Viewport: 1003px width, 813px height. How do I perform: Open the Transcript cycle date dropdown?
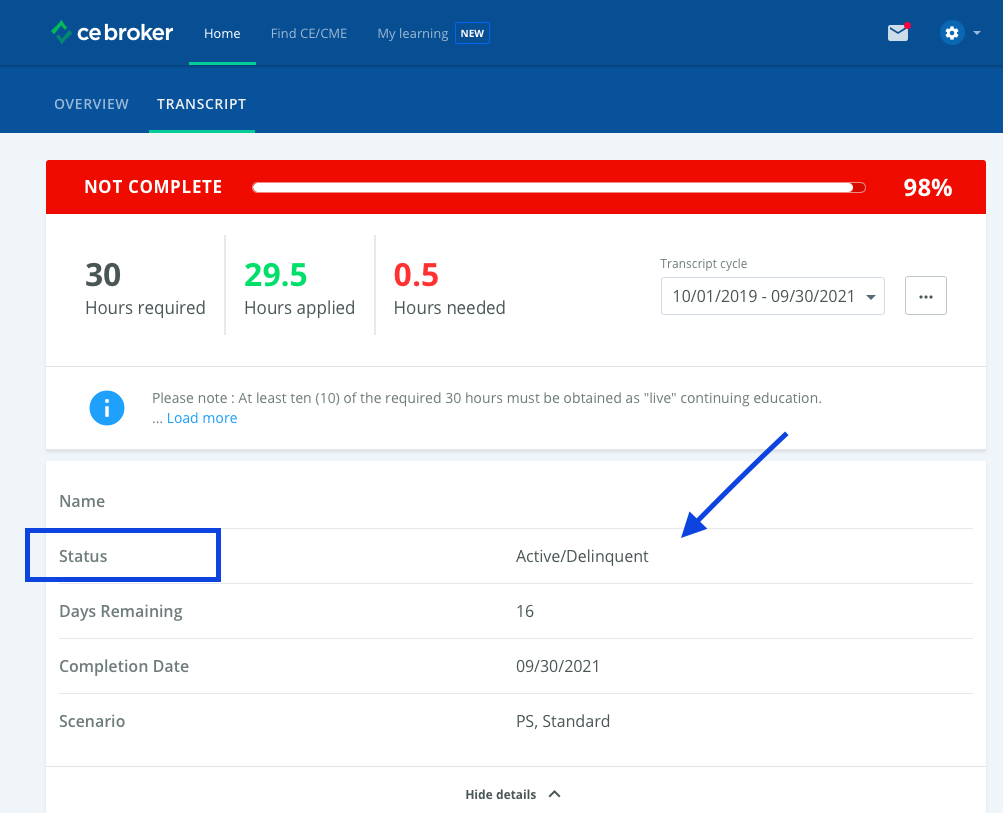click(772, 297)
